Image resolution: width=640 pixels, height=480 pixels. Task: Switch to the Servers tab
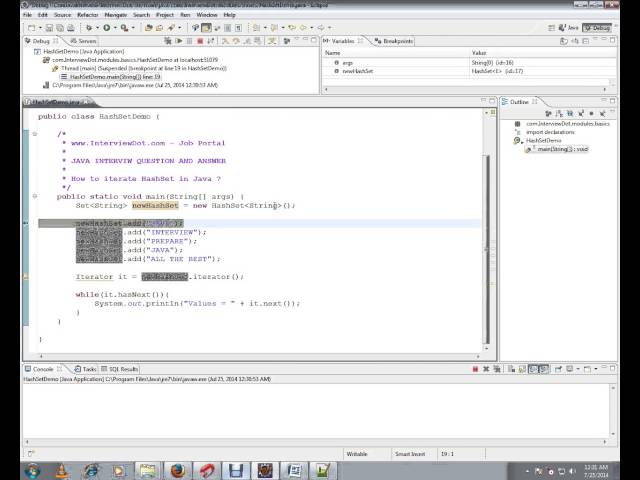(83, 41)
